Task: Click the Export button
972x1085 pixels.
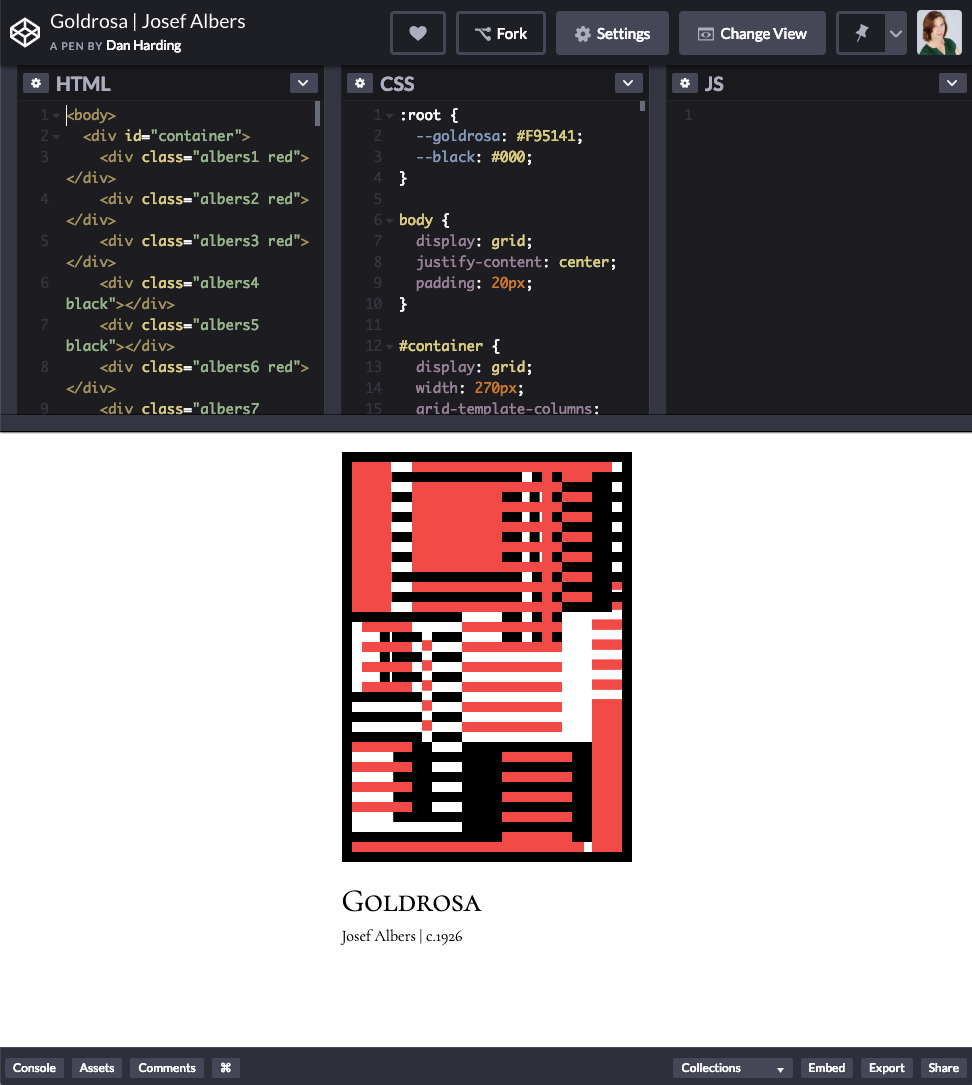Action: click(x=886, y=1068)
